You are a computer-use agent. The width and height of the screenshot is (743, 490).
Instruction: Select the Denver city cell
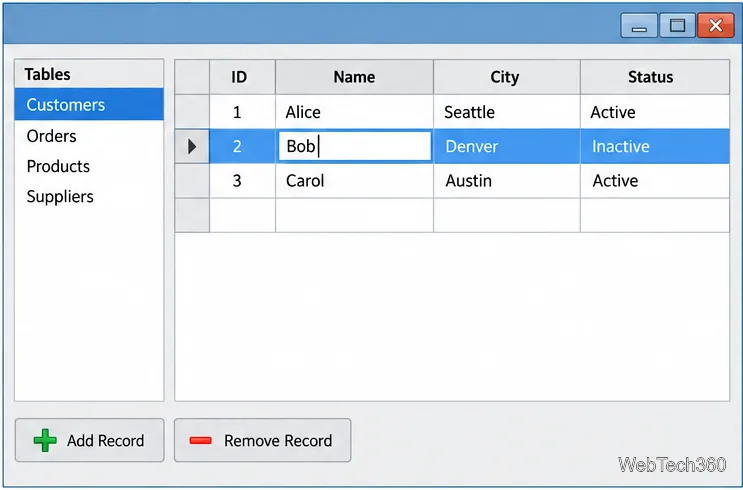click(507, 146)
